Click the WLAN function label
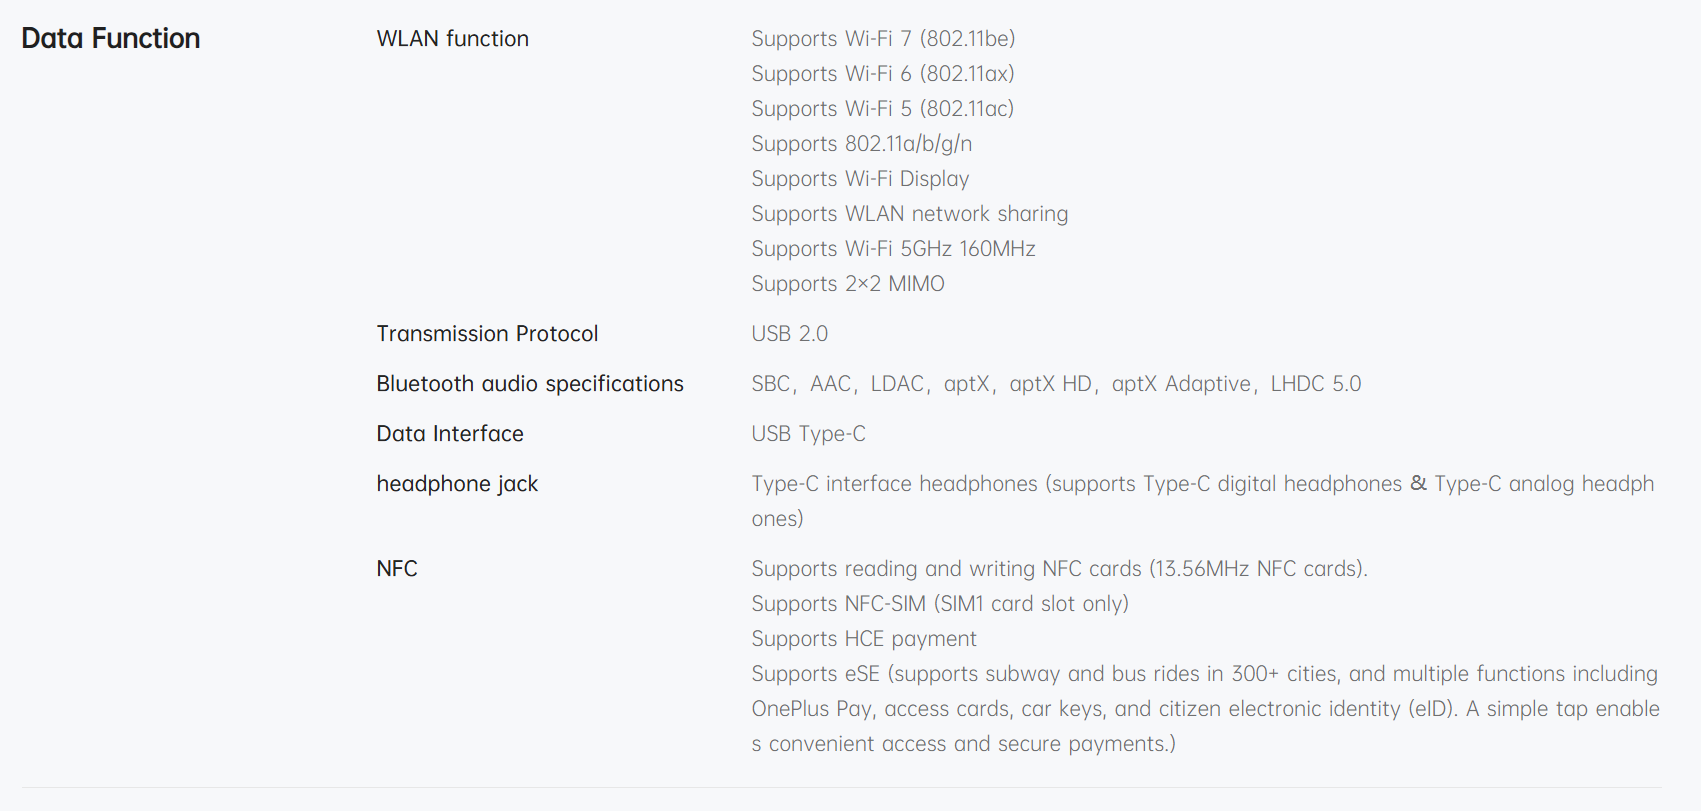 point(452,39)
